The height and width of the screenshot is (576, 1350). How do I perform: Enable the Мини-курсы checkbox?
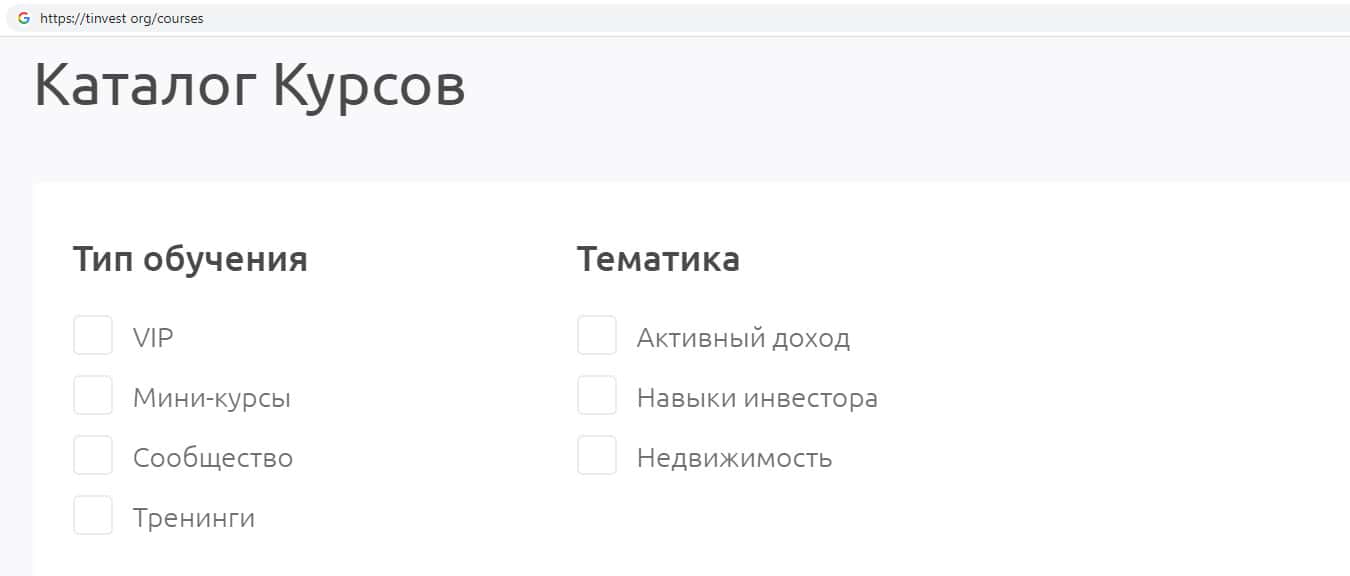click(x=93, y=396)
